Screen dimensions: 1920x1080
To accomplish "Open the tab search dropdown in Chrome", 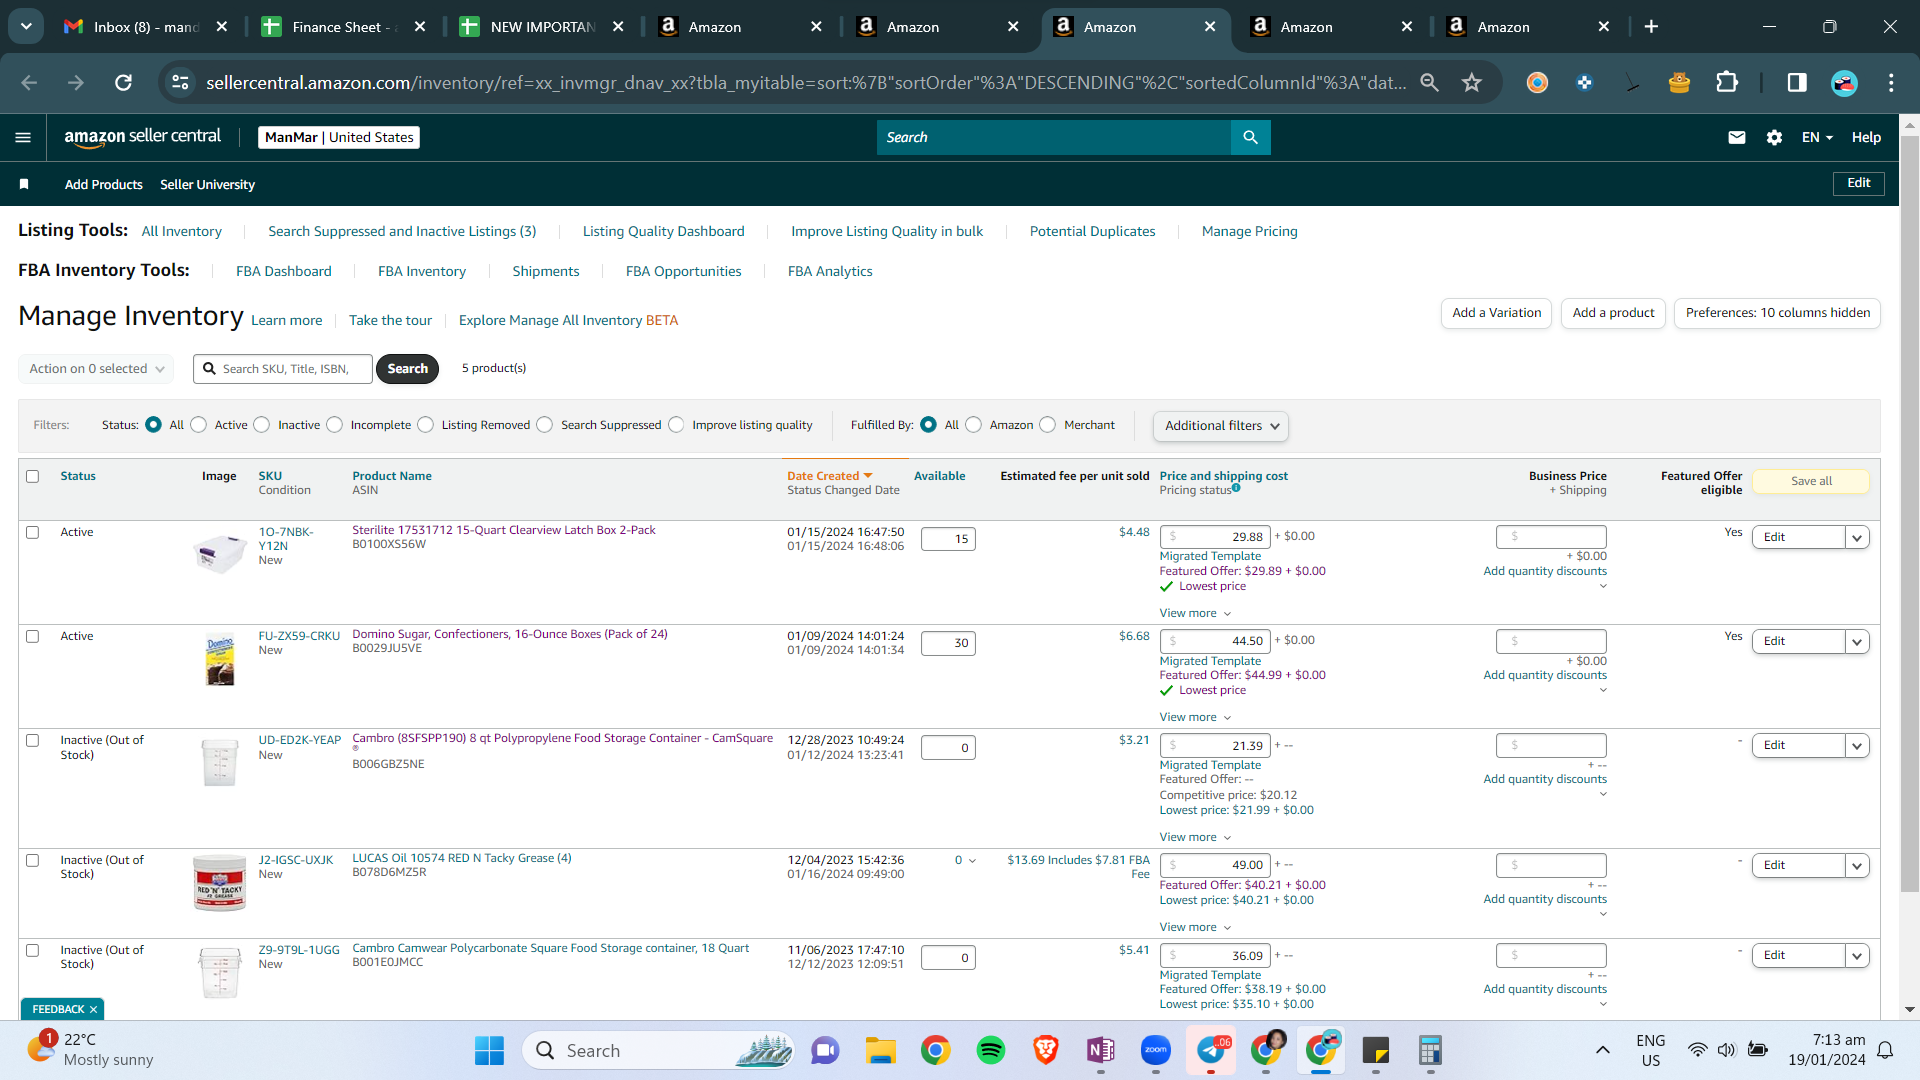I will (x=26, y=27).
